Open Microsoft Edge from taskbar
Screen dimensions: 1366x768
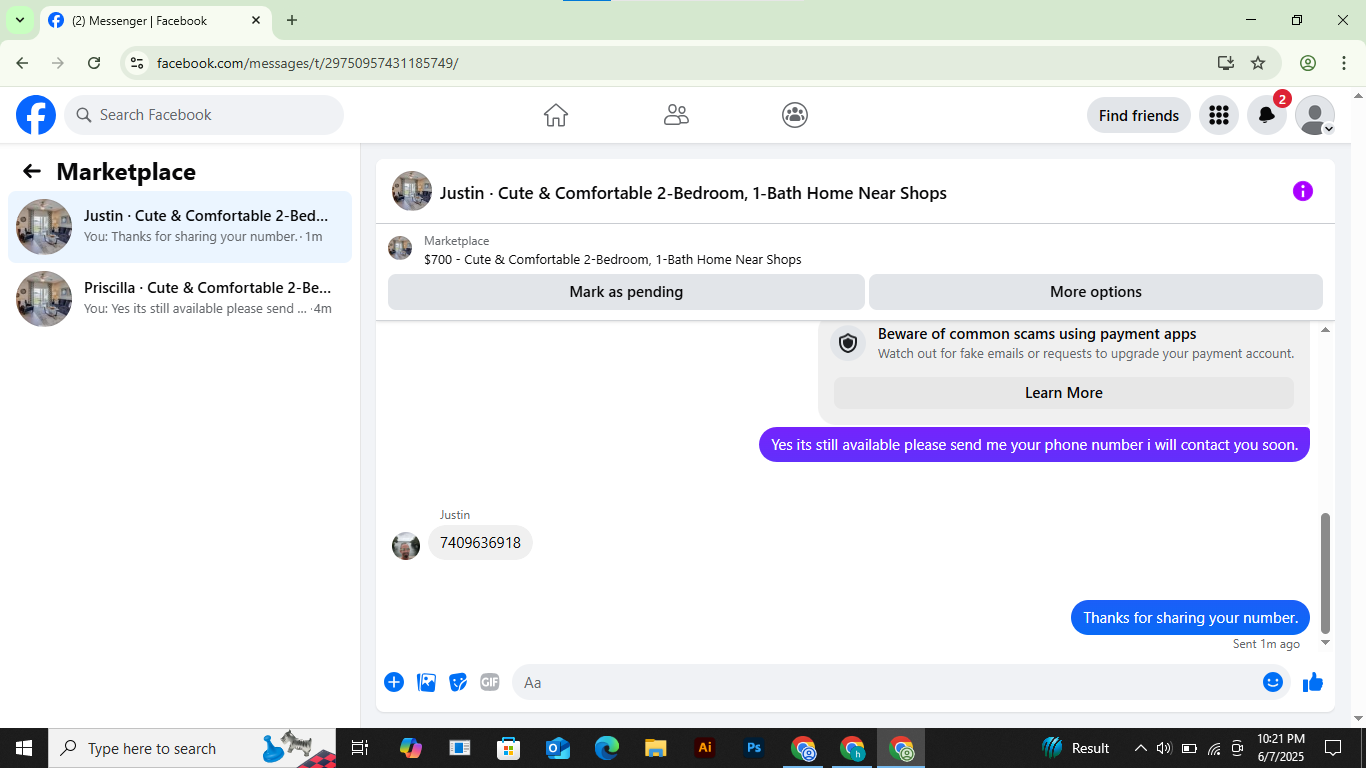(x=606, y=748)
